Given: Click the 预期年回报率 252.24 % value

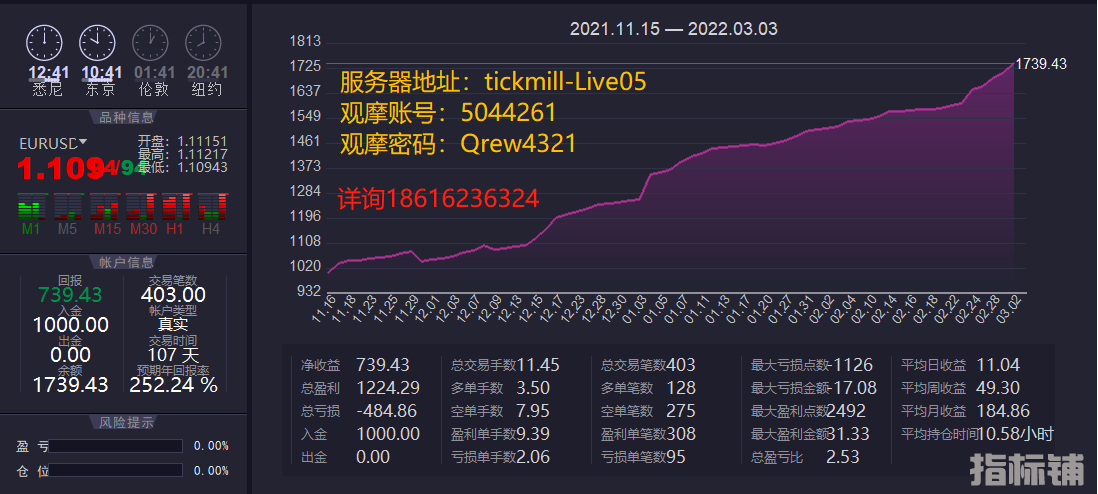Looking at the screenshot, I should 173,385.
